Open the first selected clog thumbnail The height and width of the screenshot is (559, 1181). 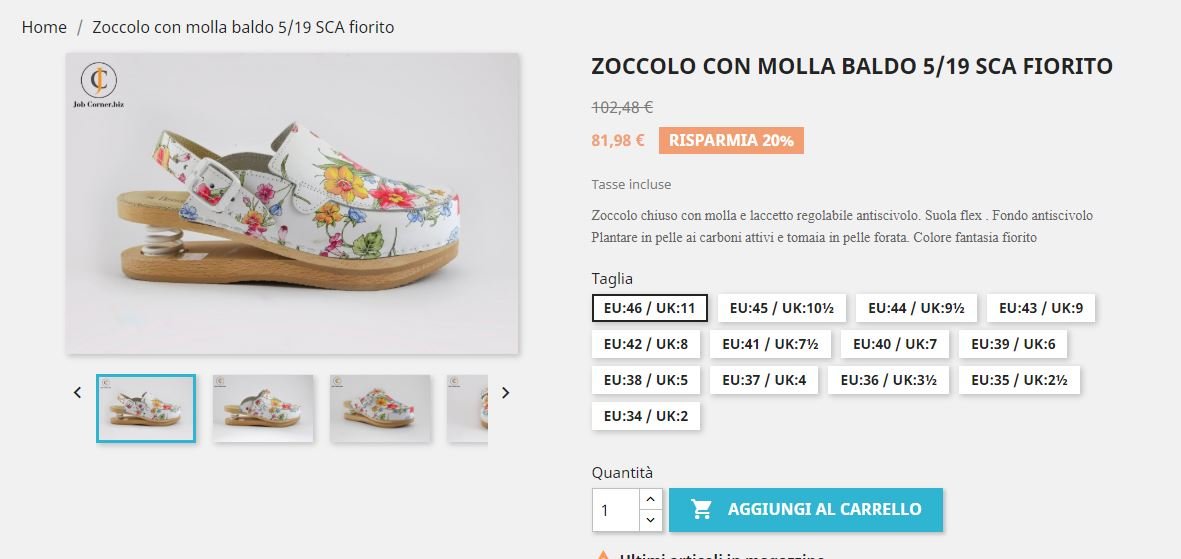pyautogui.click(x=146, y=408)
